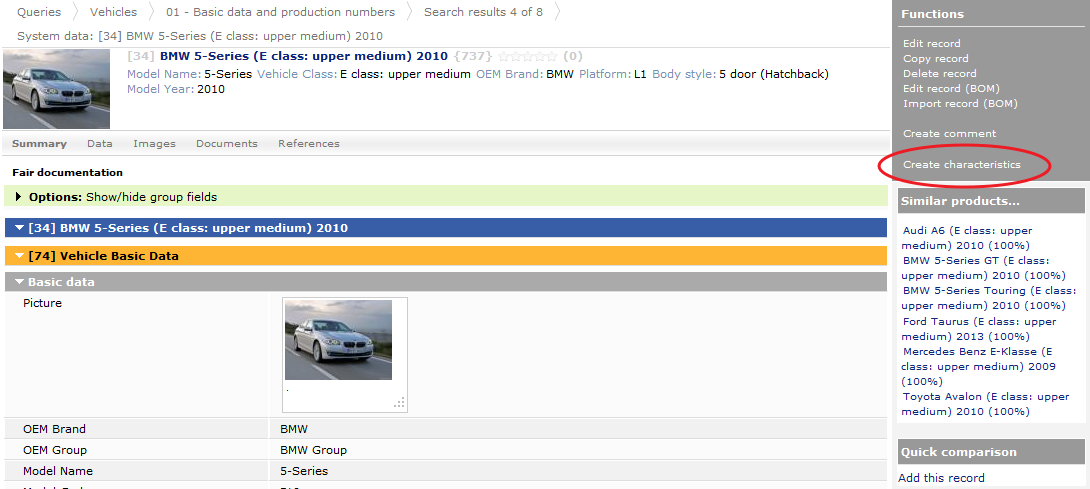The width and height of the screenshot is (1090, 489).
Task: Click the Model Name value 5-Series in table
Action: click(304, 471)
